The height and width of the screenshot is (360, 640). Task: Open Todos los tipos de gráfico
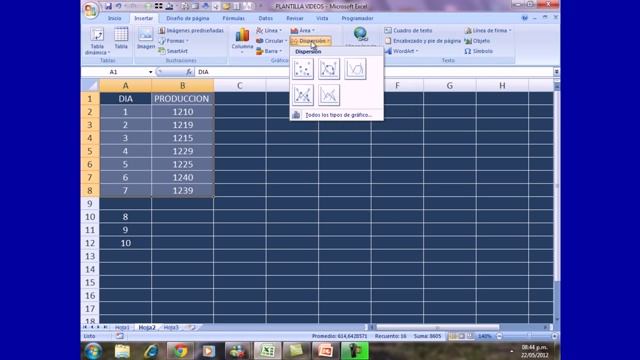[337, 115]
